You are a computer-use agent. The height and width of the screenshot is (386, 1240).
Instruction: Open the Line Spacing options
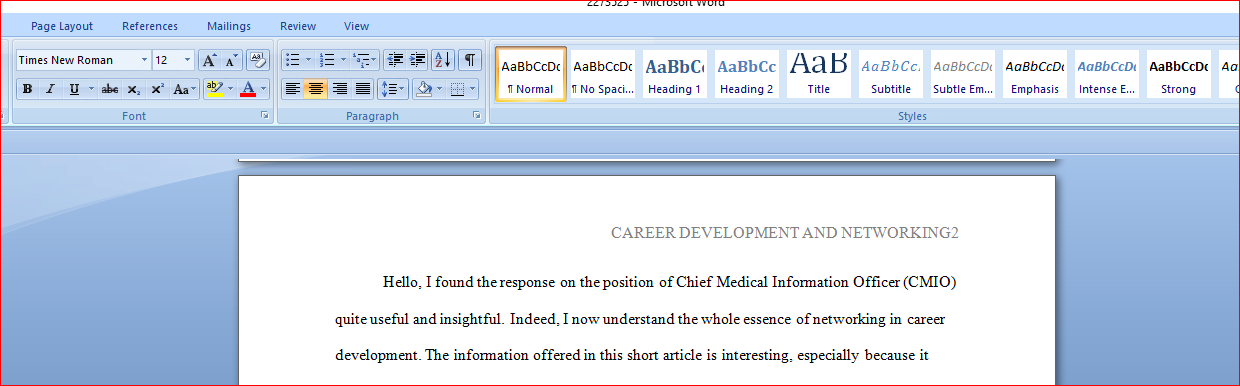click(394, 89)
